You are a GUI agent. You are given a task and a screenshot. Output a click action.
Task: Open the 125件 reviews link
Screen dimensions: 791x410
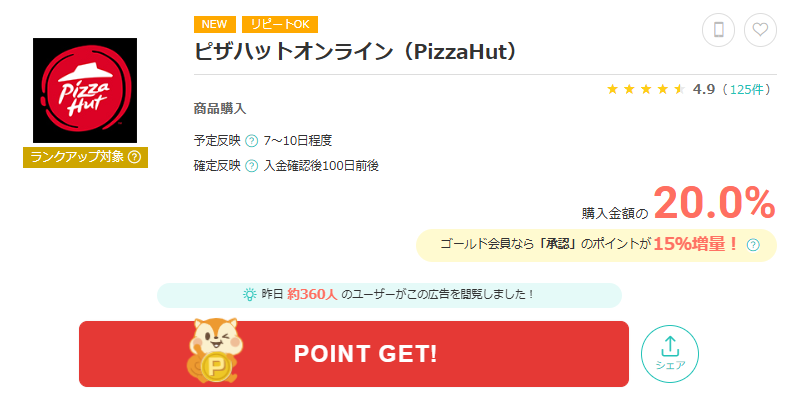(747, 90)
